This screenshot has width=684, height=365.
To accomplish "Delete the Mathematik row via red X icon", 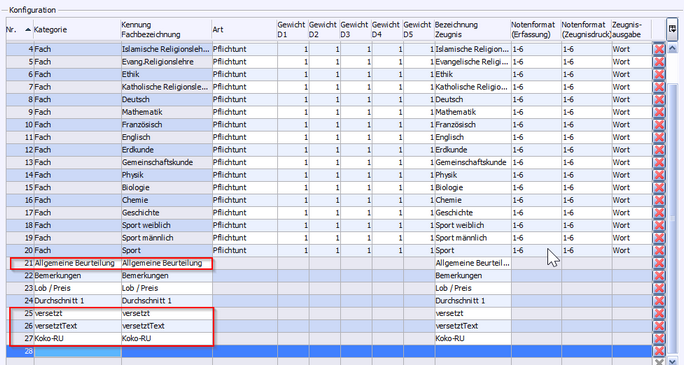I will click(659, 112).
